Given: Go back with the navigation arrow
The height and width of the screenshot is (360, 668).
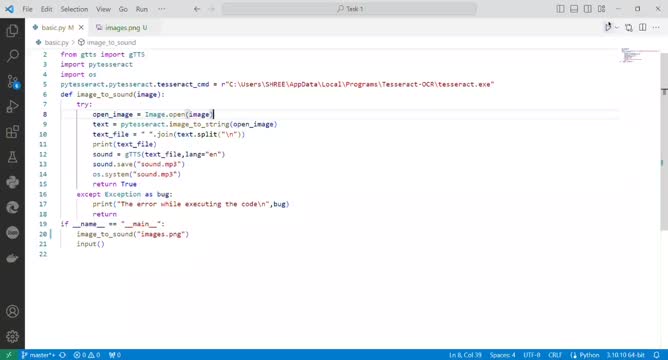Looking at the screenshot, I should coord(197,9).
